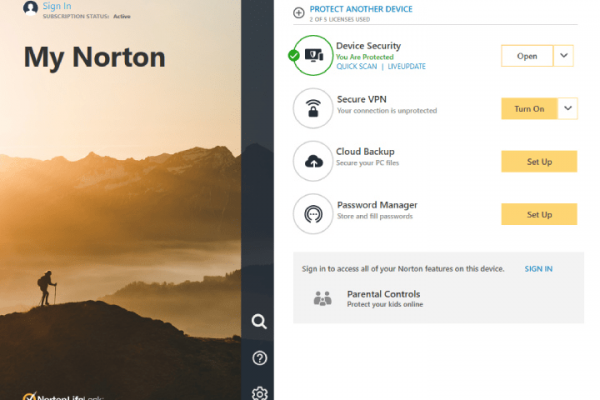The height and width of the screenshot is (400, 600).
Task: Click the Password Manager title text
Action: click(x=377, y=205)
